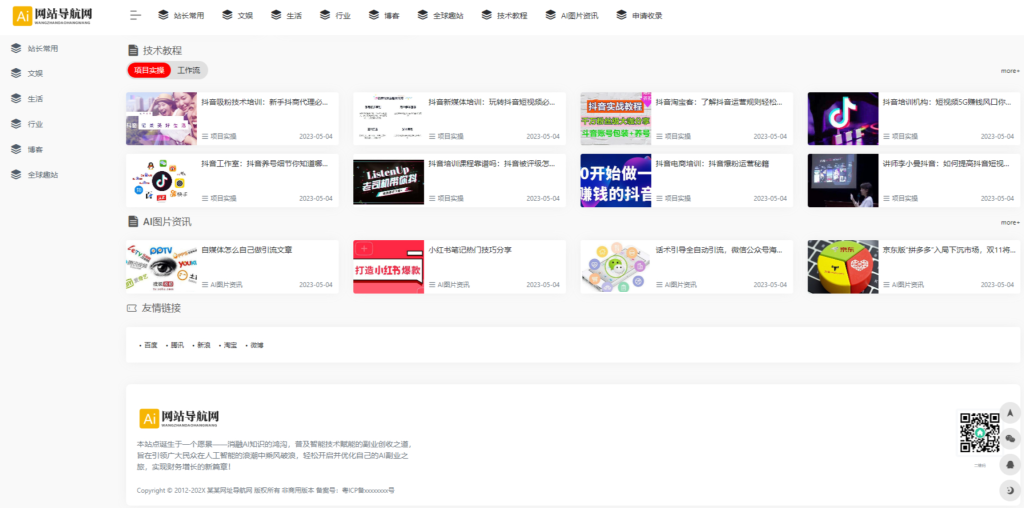Viewport: 1024px width, 508px height.
Task: Click the footer Ai 网站导航网 logo
Action: [x=179, y=418]
